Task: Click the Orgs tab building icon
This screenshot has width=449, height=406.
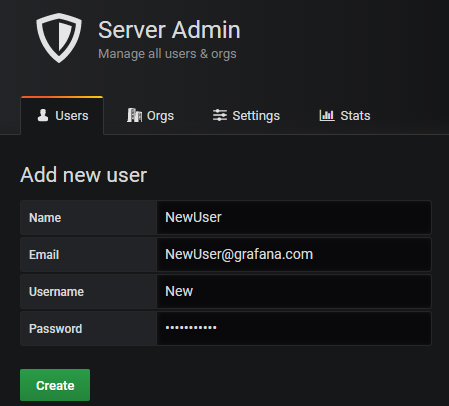Action: (x=134, y=115)
